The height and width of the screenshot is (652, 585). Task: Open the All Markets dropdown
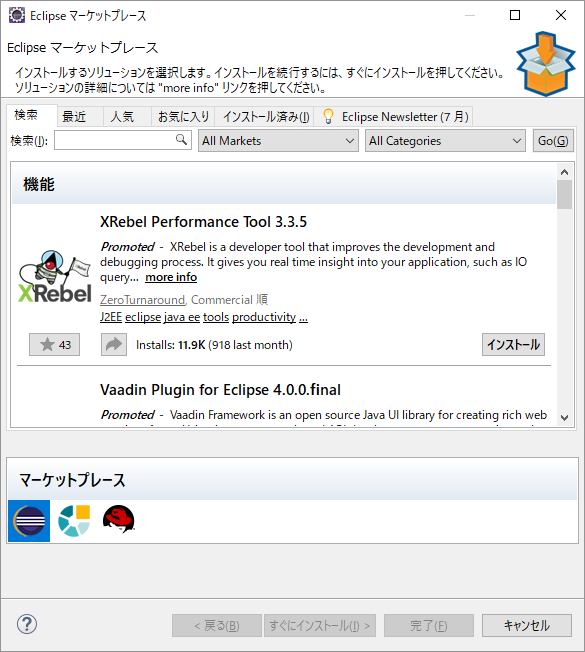point(278,141)
